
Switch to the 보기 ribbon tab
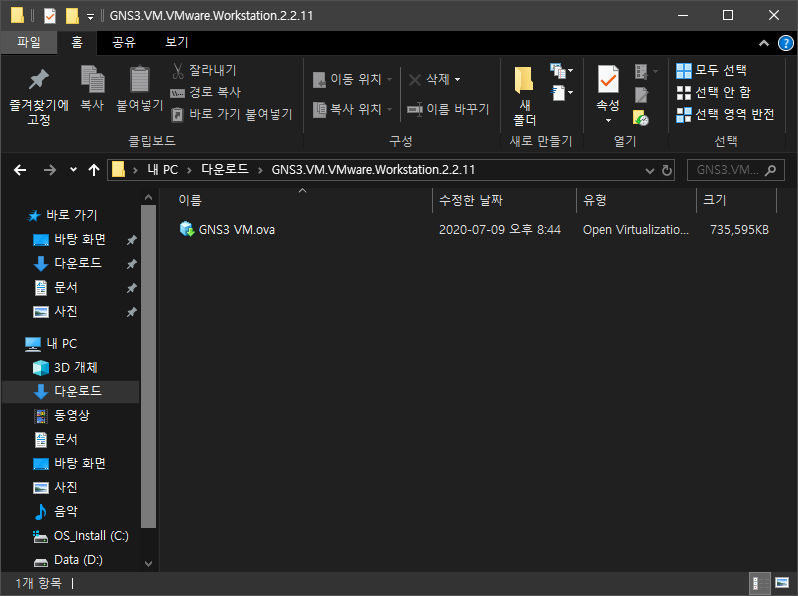177,42
